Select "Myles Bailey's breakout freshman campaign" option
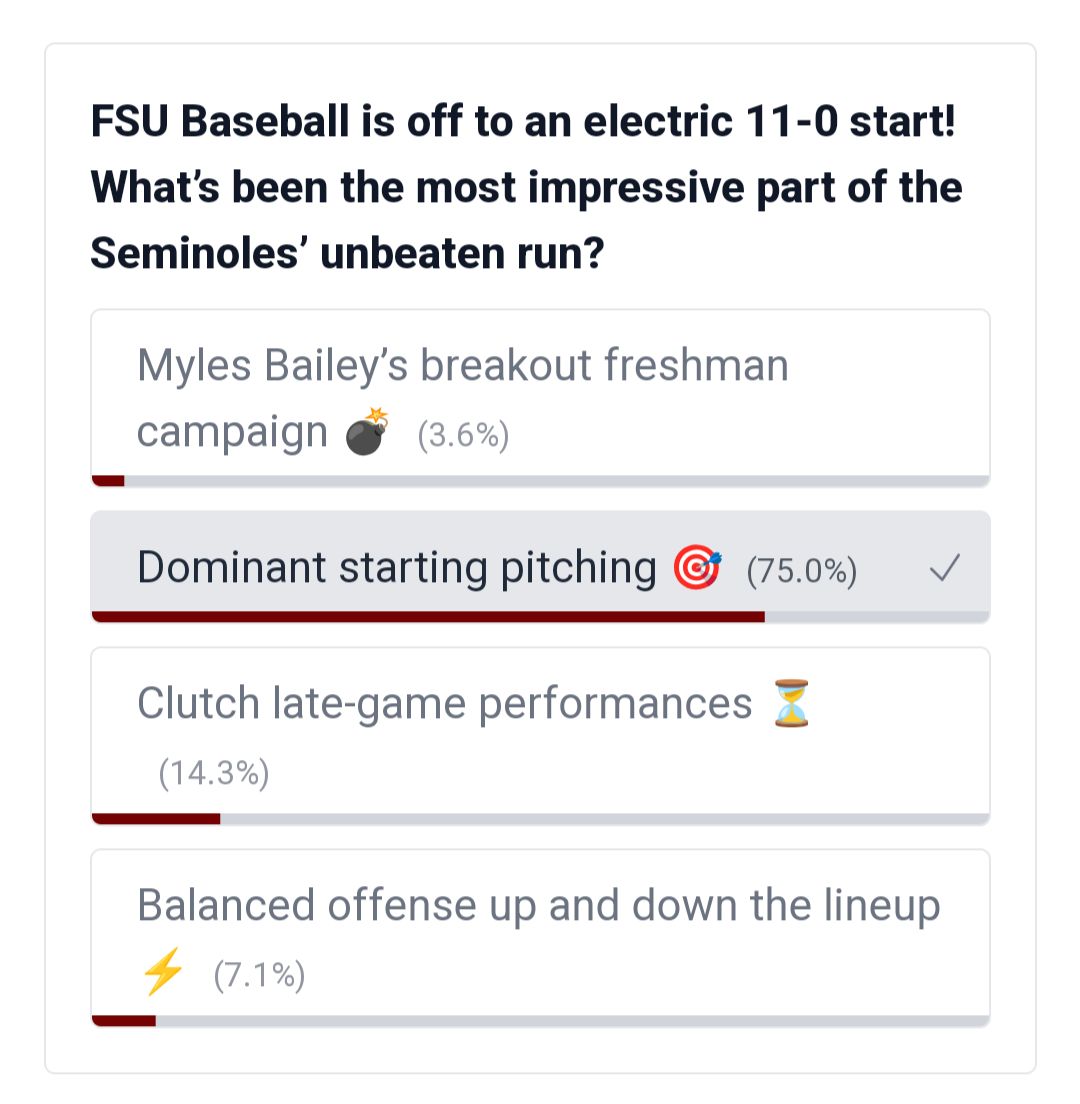This screenshot has height=1104, width=1080. [x=462, y=366]
